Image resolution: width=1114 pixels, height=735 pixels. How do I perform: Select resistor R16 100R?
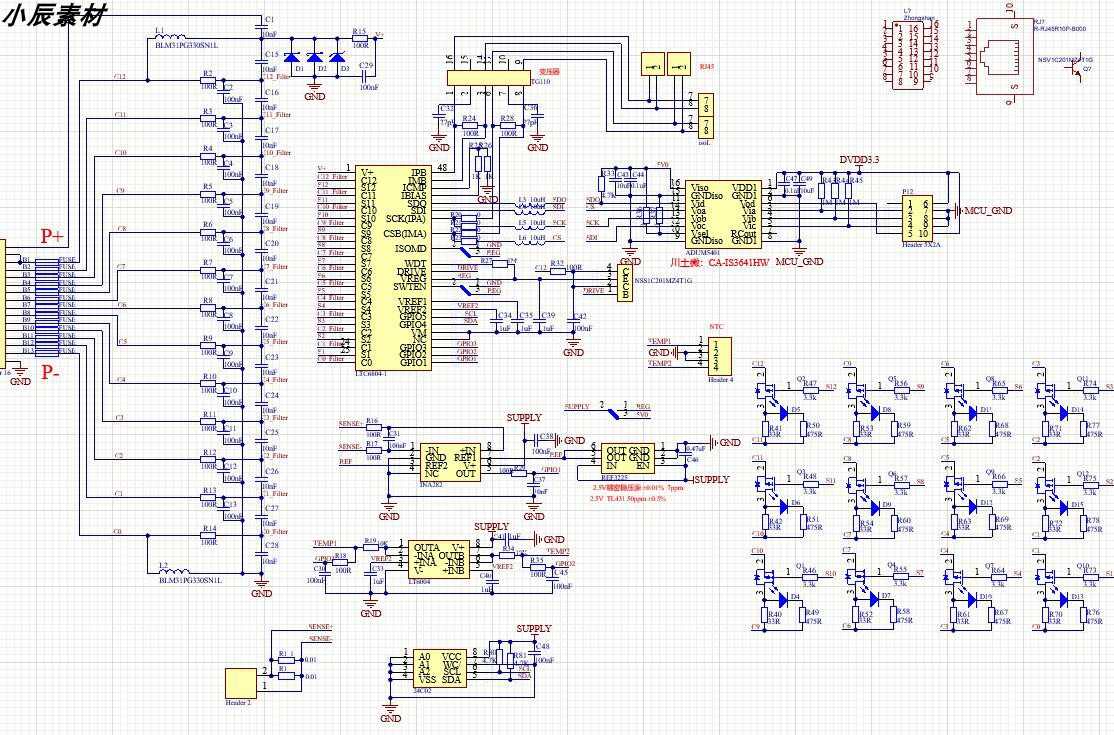(x=373, y=427)
